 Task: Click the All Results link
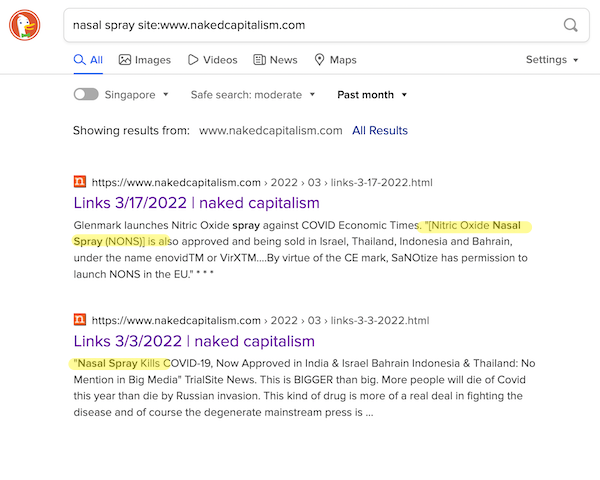tap(380, 131)
